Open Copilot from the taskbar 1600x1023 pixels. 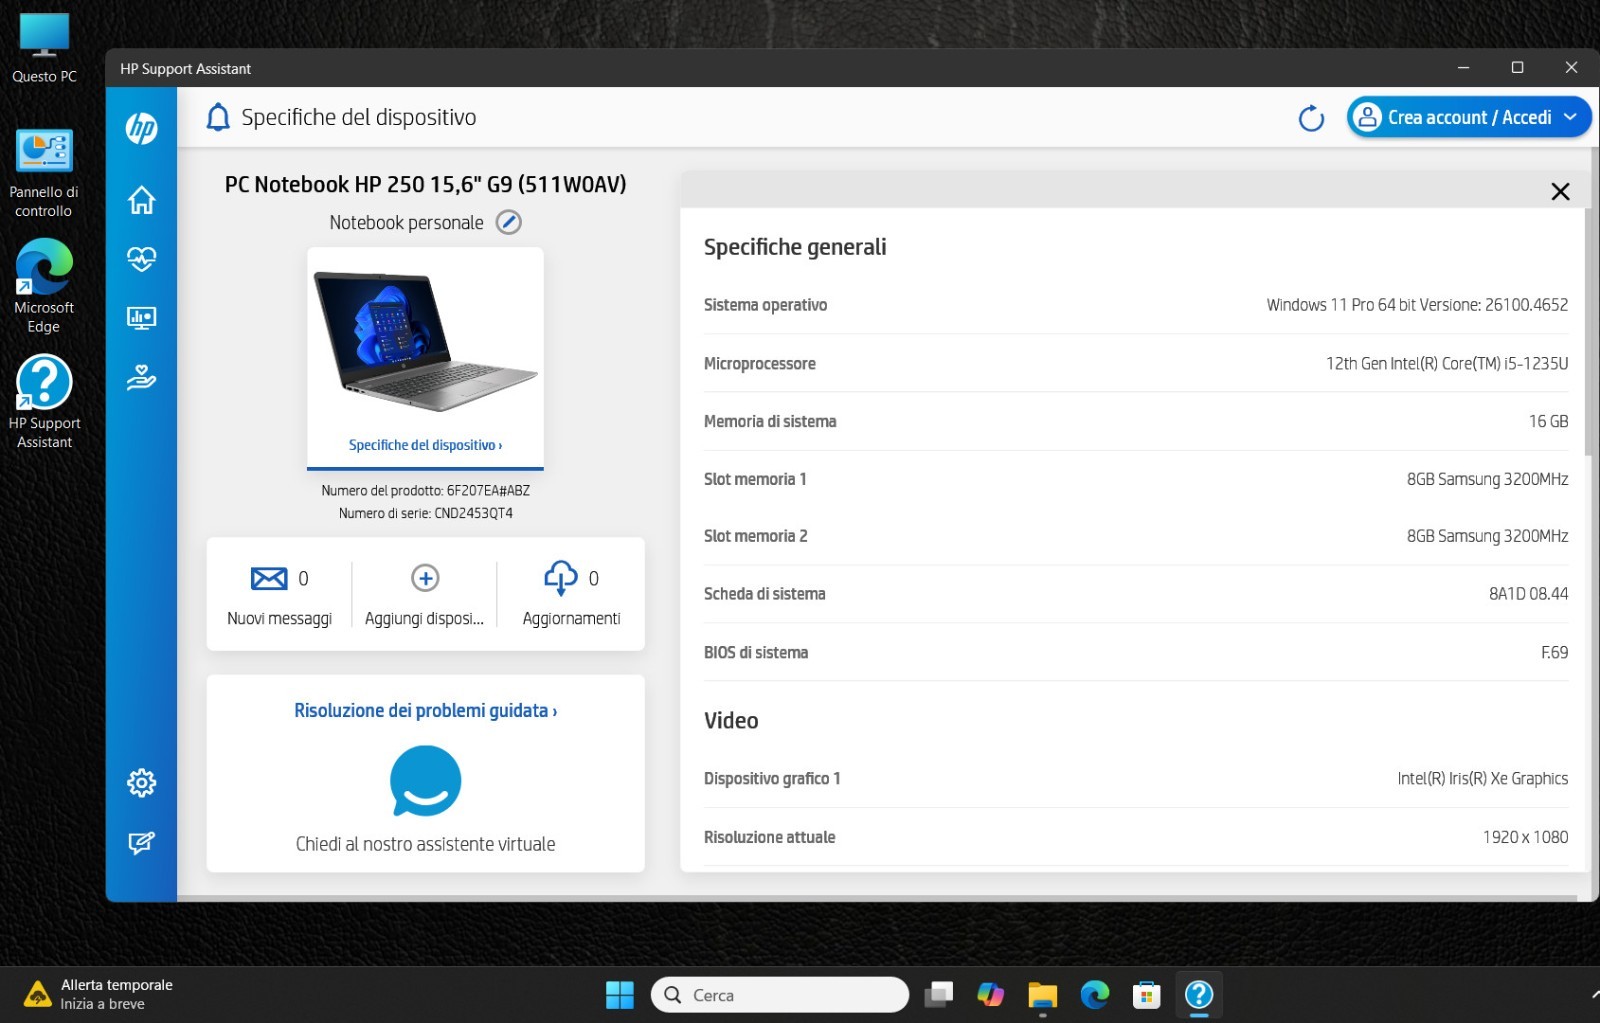pos(990,995)
